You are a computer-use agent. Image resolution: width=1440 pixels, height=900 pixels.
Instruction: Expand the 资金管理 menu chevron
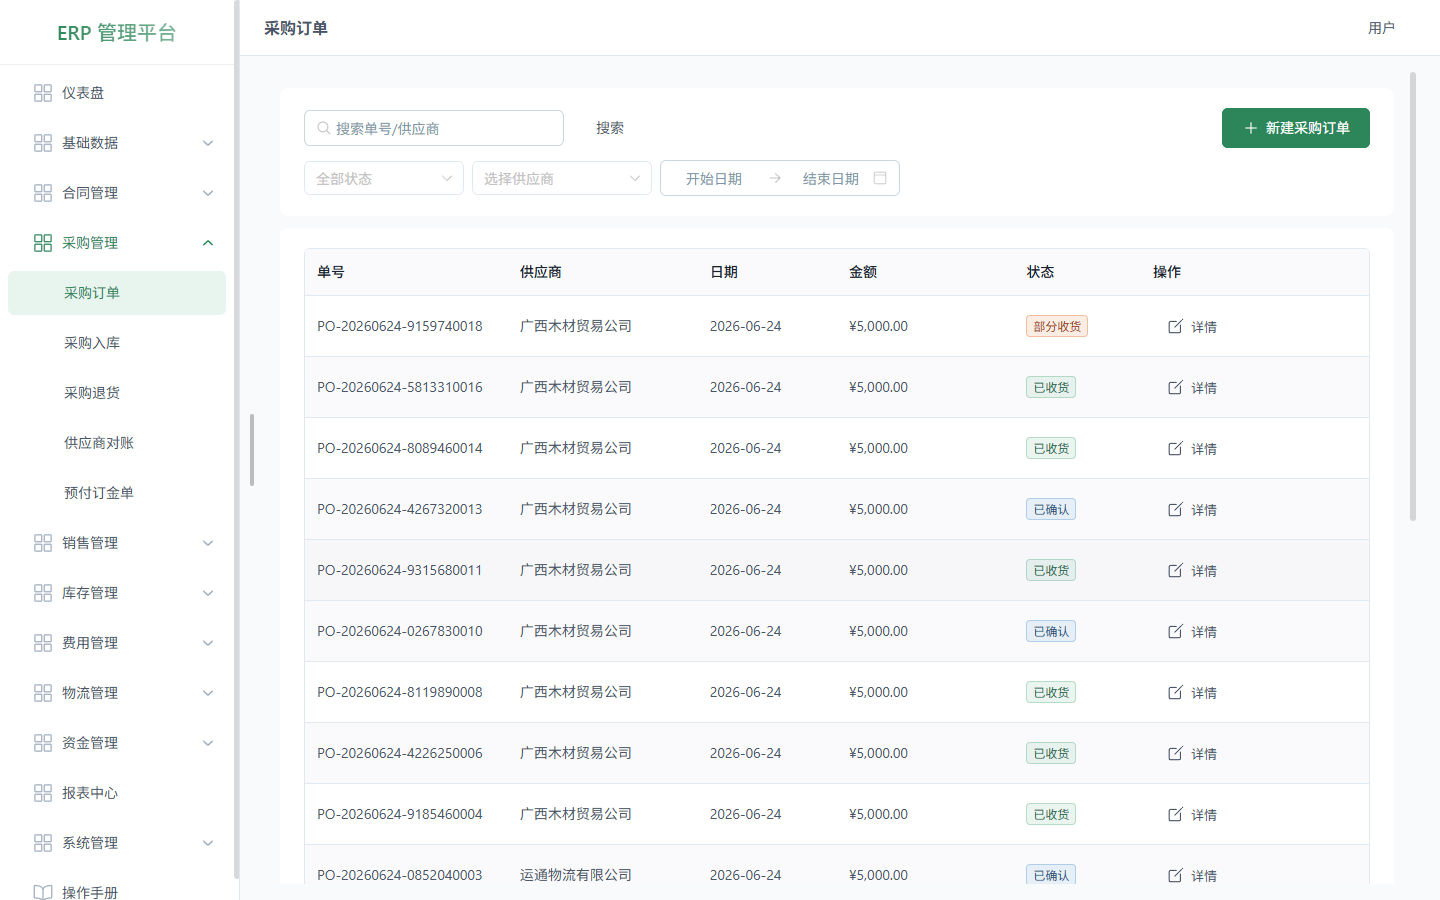click(208, 743)
